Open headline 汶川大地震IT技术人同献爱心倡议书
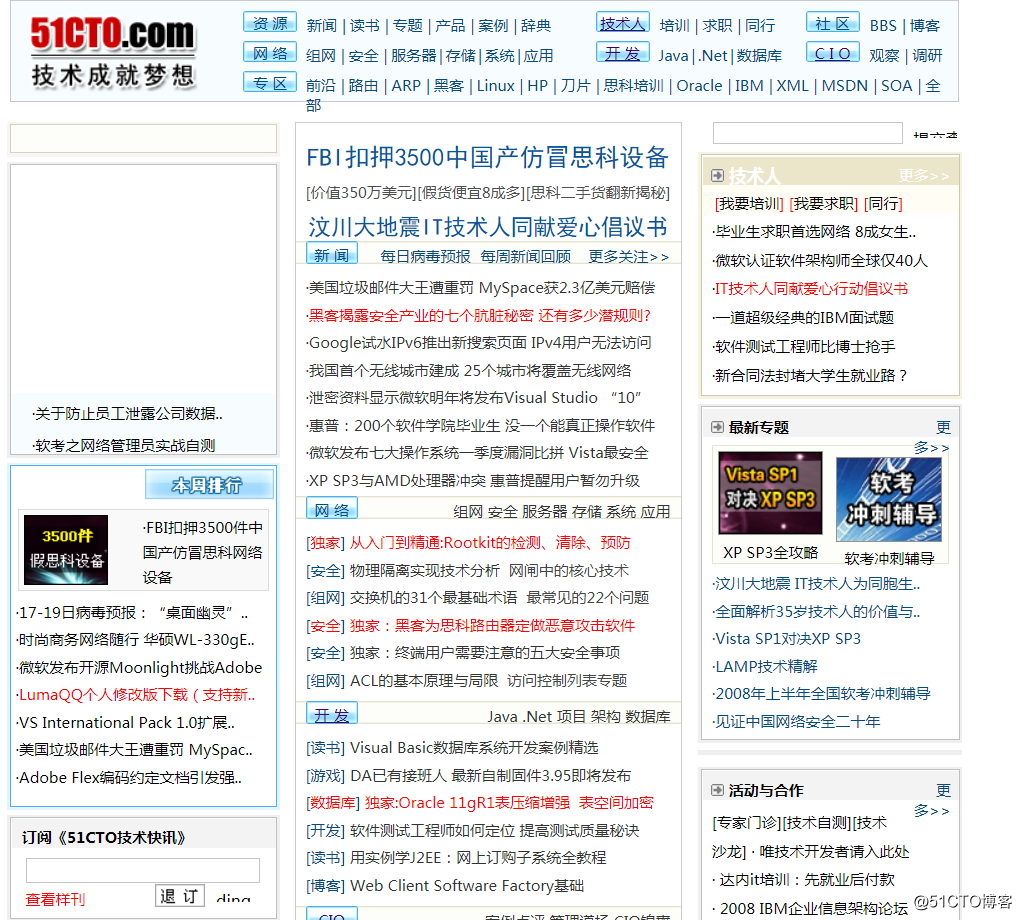The width and height of the screenshot is (1022, 920). (x=488, y=227)
